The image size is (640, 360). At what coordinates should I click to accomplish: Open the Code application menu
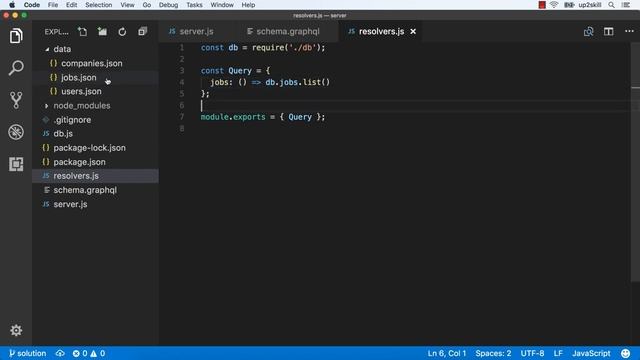(x=31, y=5)
